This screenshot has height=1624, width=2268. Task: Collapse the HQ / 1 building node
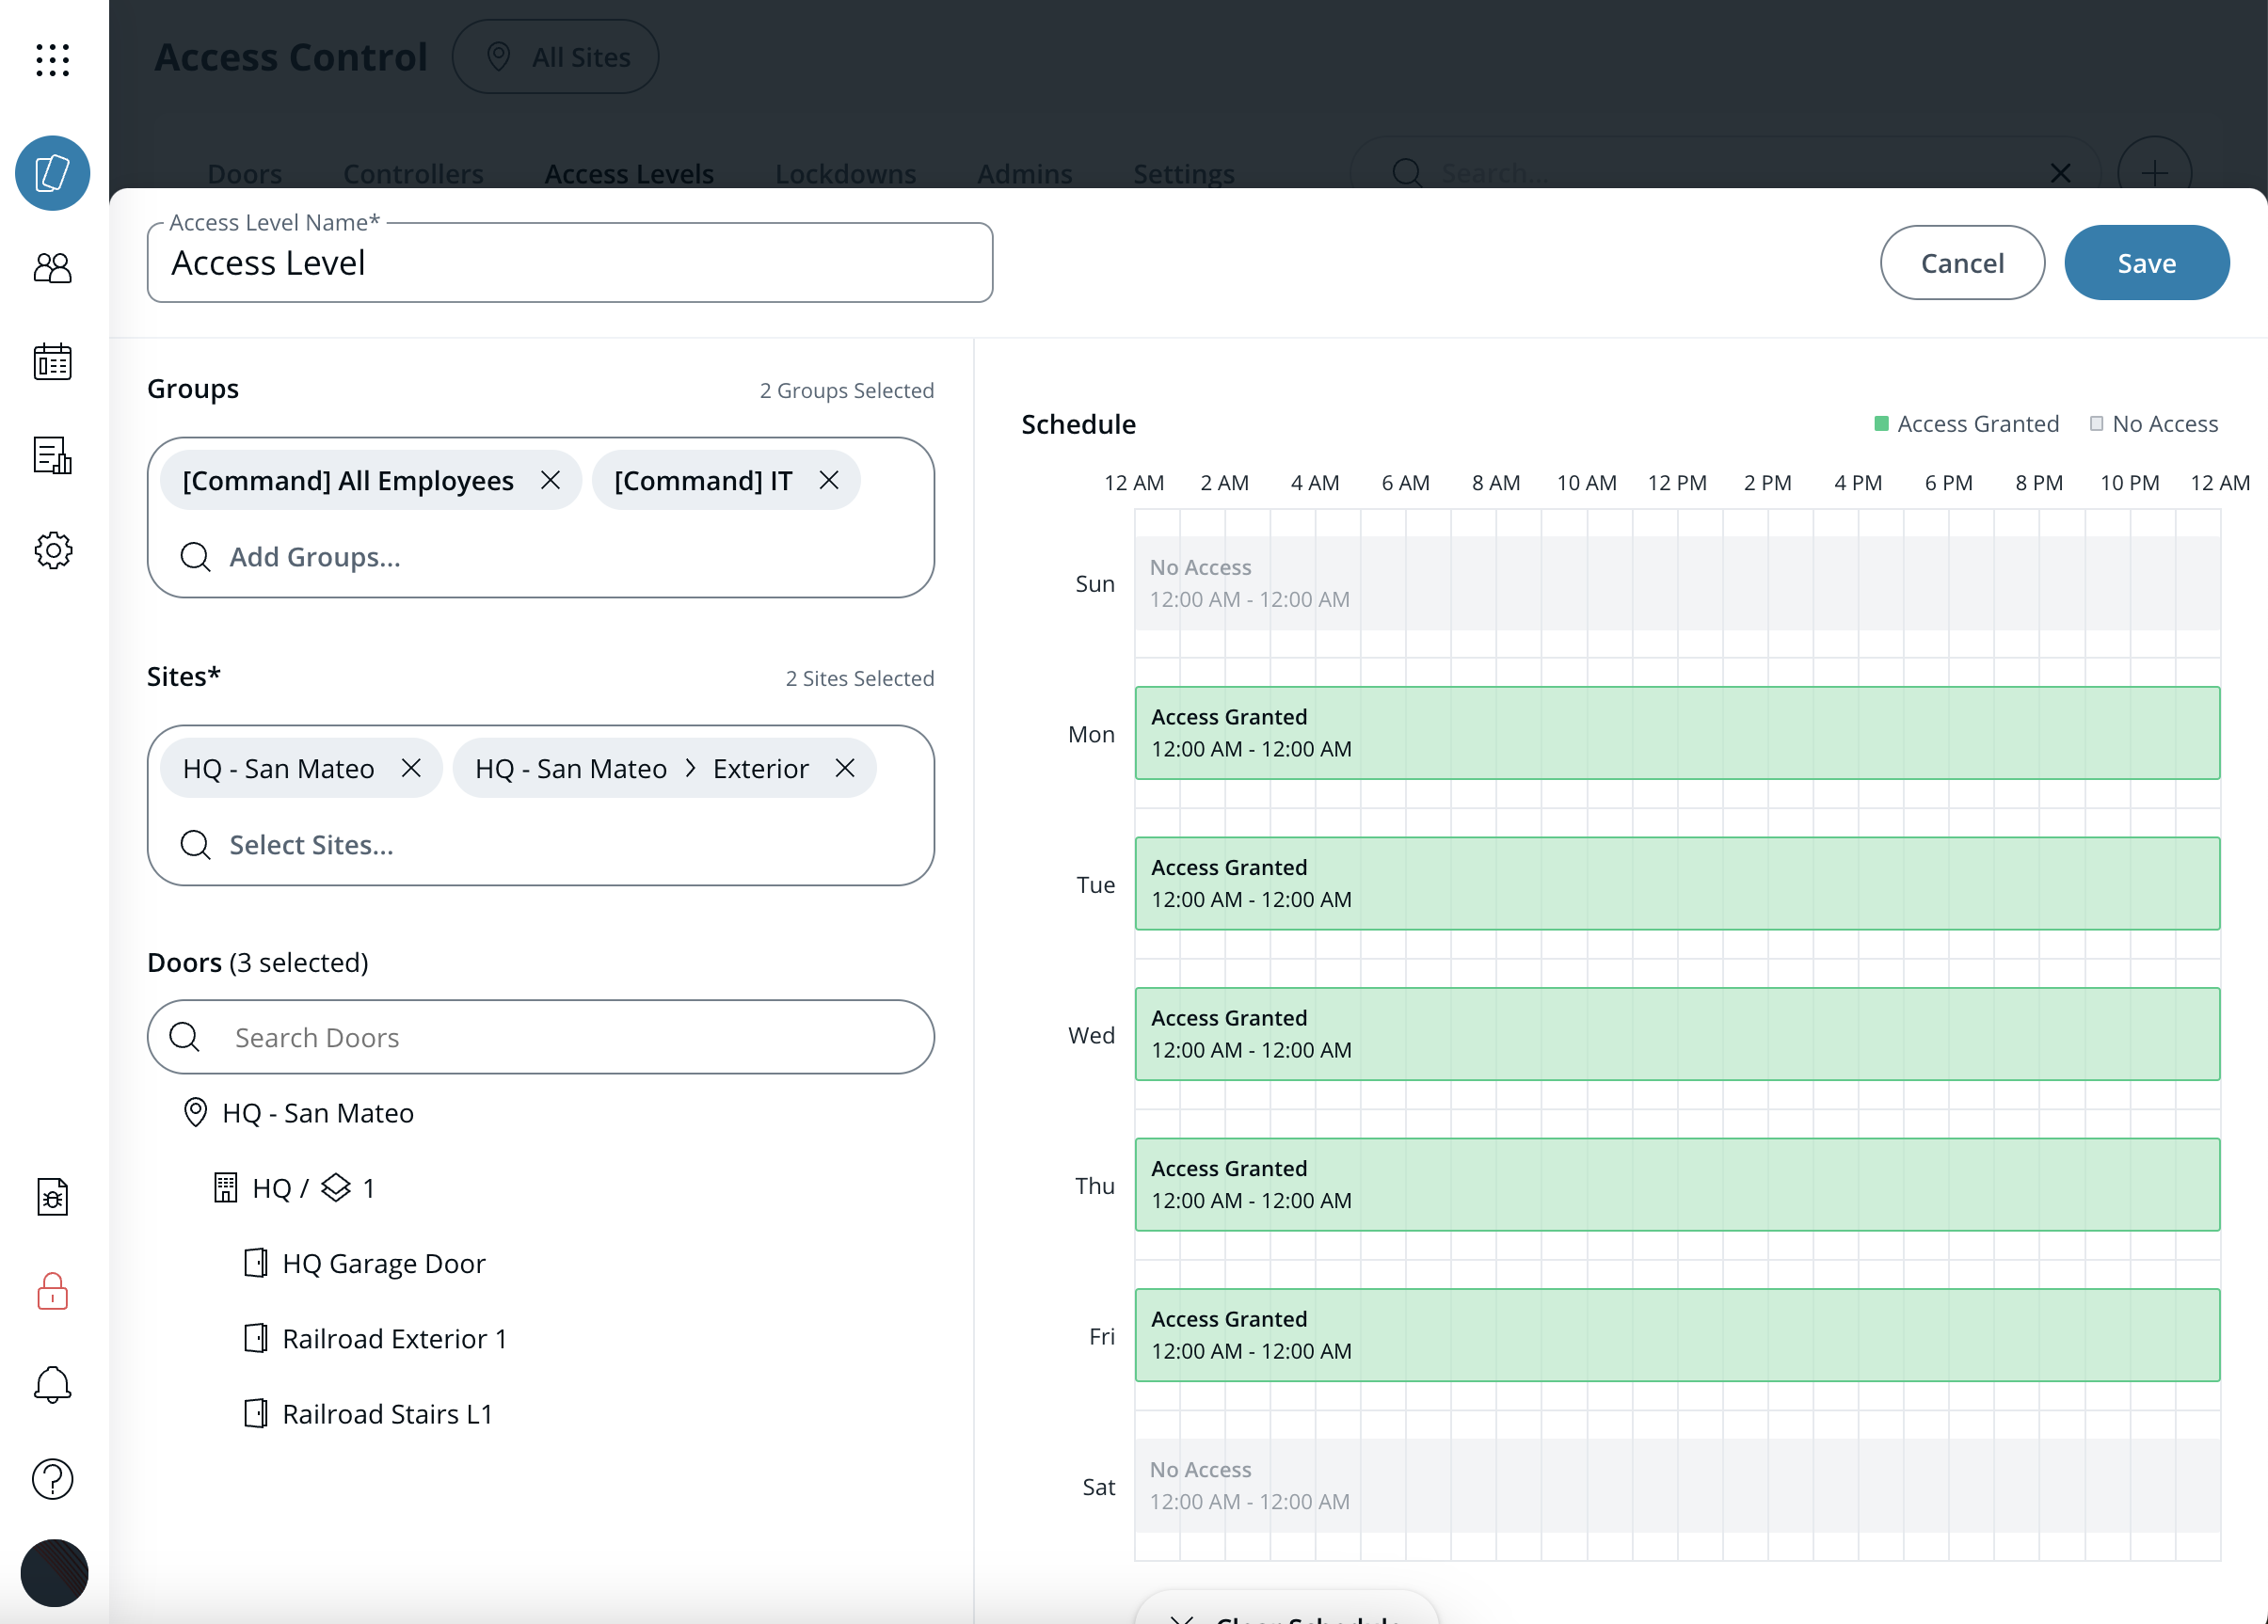[294, 1188]
